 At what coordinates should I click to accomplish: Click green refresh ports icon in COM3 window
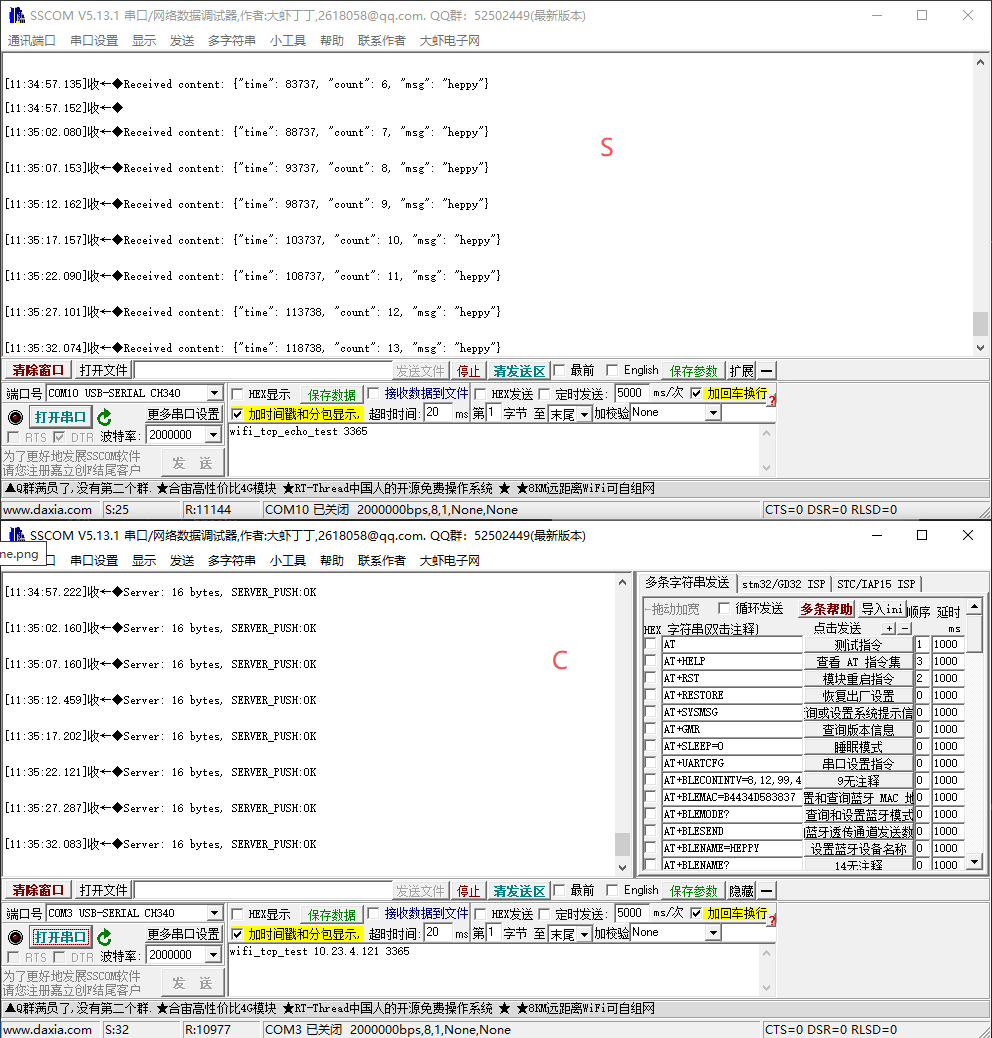104,937
